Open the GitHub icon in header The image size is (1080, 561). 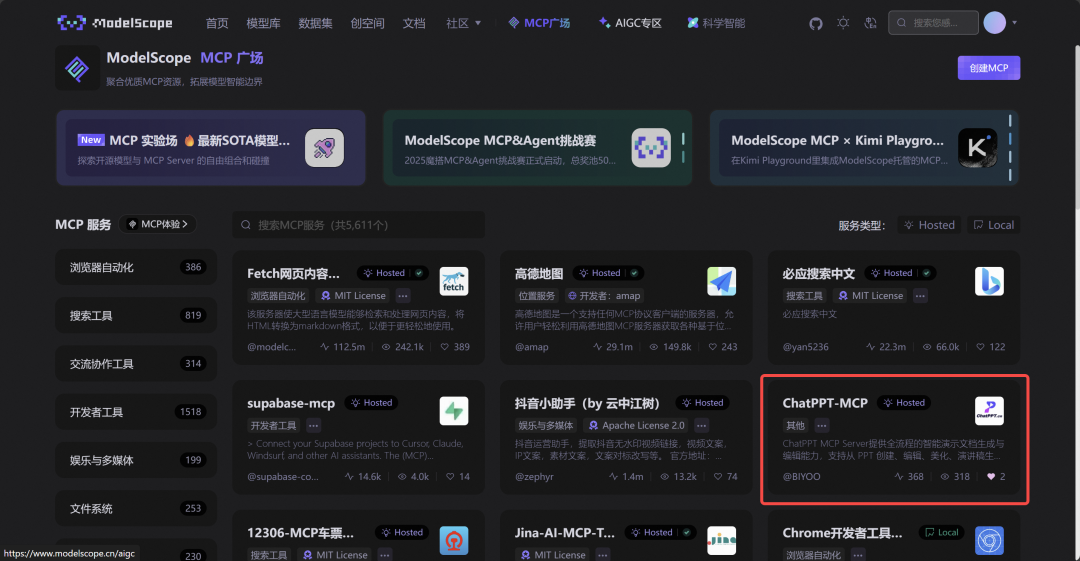click(816, 23)
